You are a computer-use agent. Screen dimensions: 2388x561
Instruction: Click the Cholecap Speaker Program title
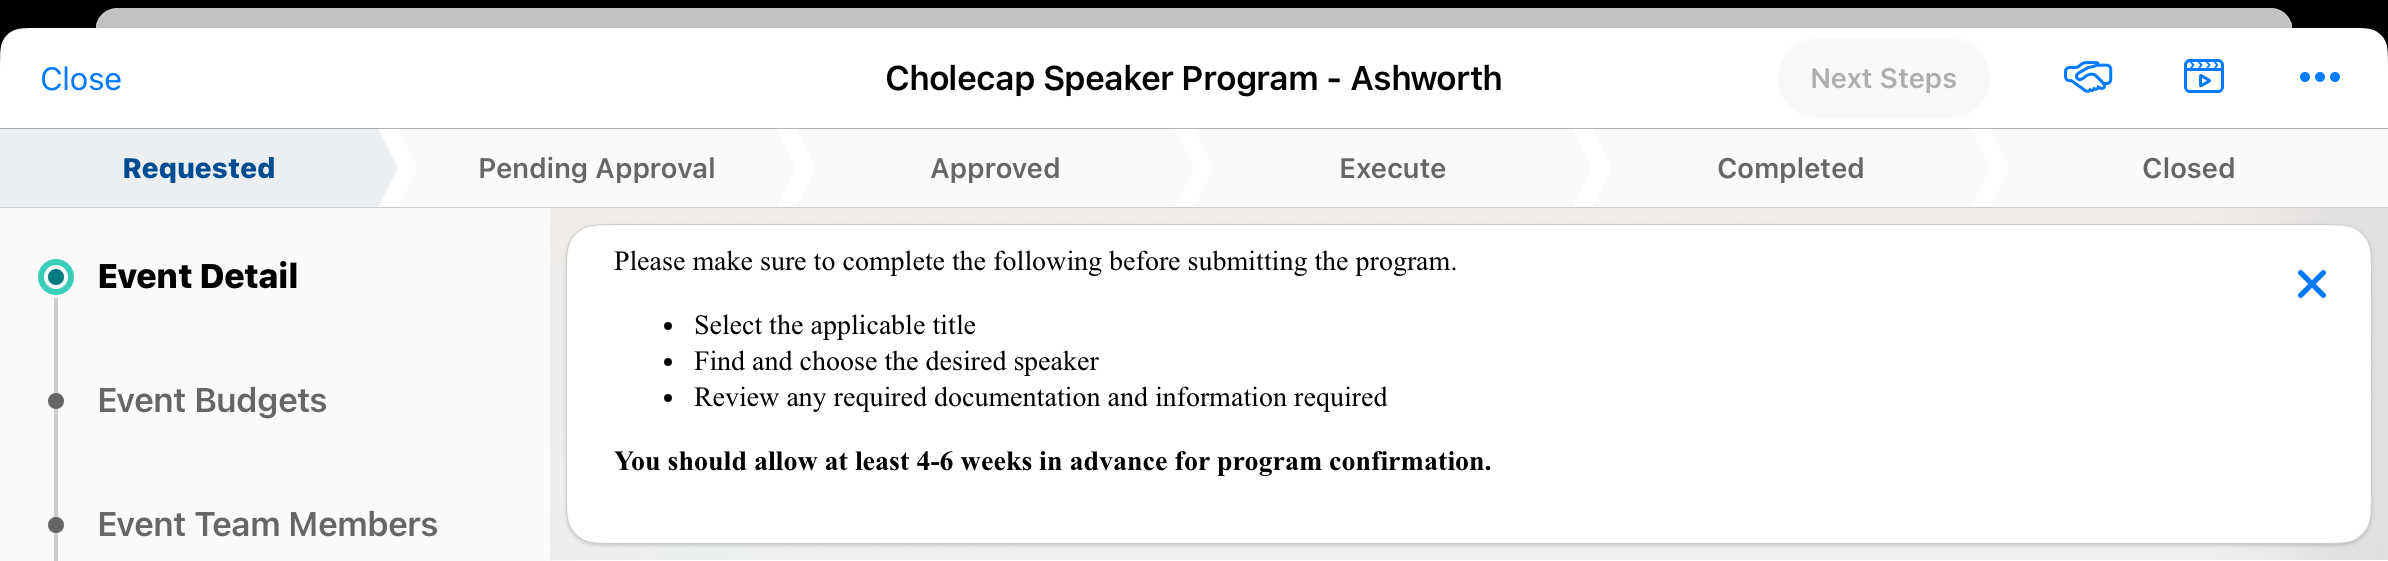[x=1193, y=78]
